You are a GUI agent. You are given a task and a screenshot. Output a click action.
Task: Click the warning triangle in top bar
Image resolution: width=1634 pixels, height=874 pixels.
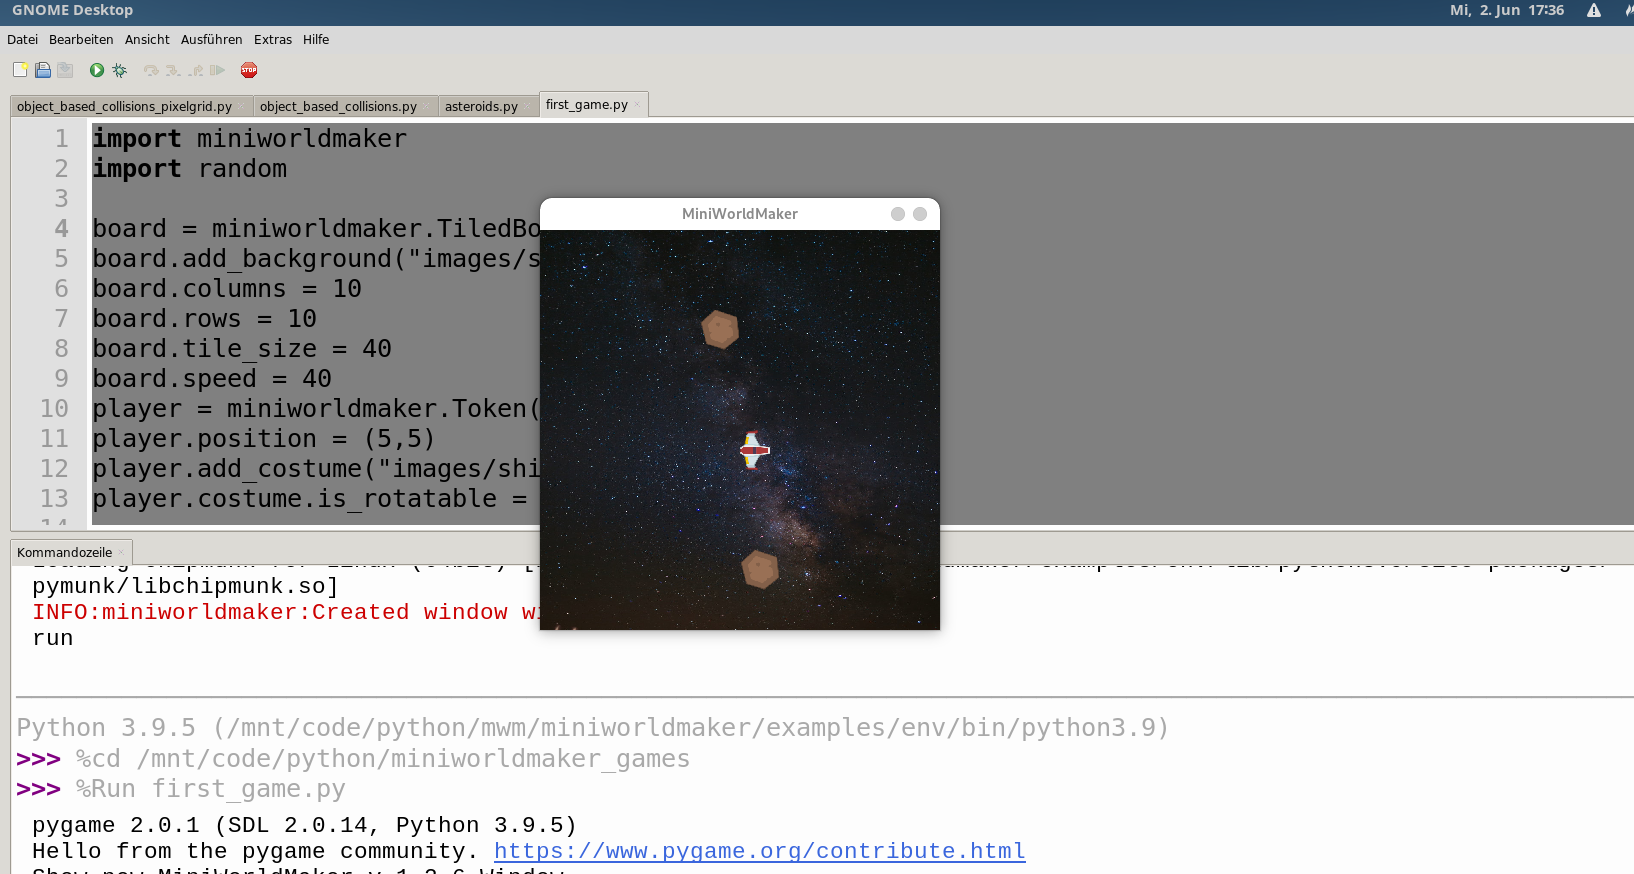coord(1594,10)
